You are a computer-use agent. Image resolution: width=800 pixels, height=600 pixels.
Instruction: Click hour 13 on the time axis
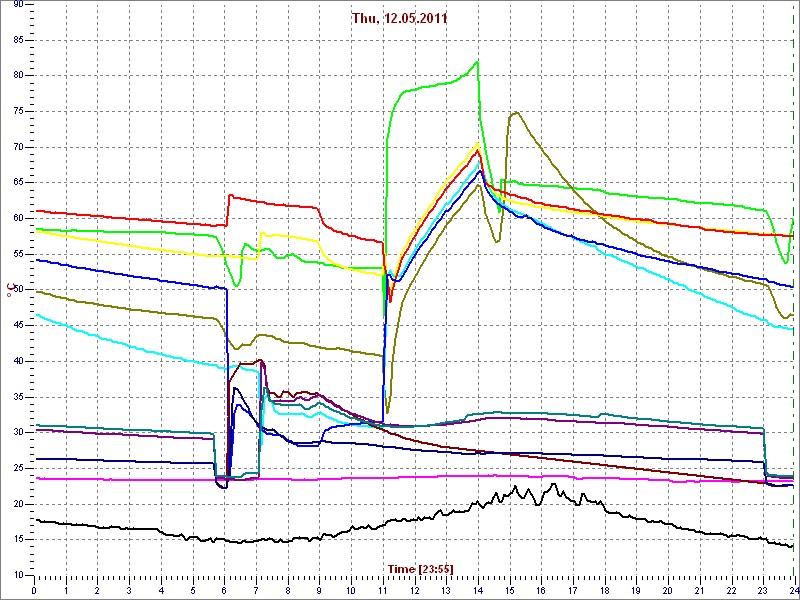coord(445,590)
